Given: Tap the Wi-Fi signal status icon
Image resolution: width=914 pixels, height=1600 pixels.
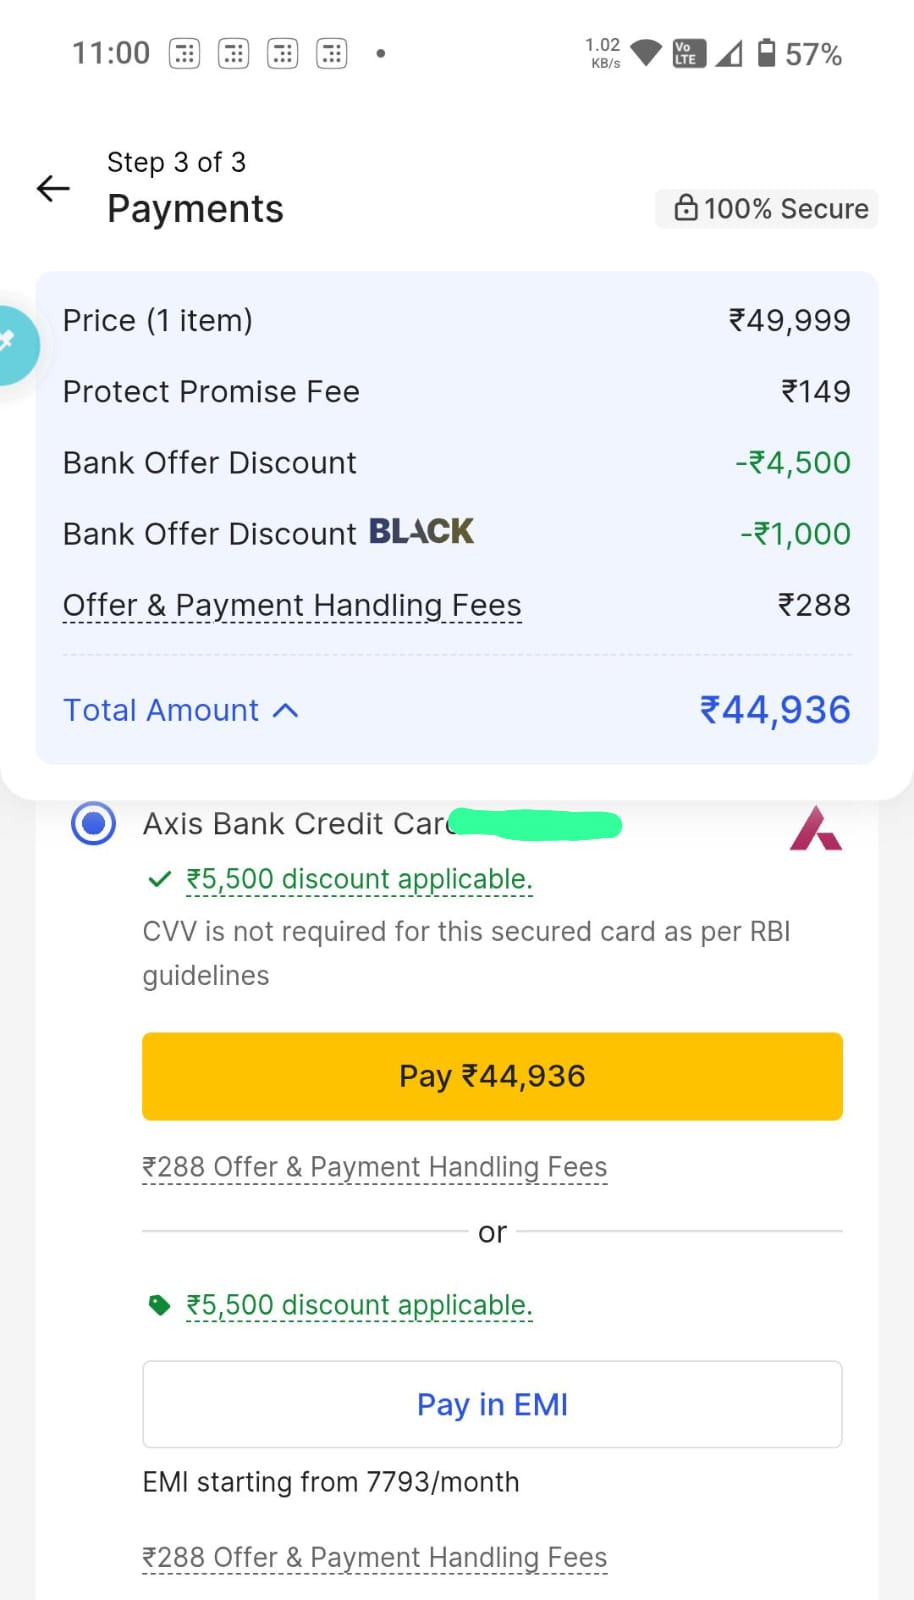Looking at the screenshot, I should coord(646,53).
